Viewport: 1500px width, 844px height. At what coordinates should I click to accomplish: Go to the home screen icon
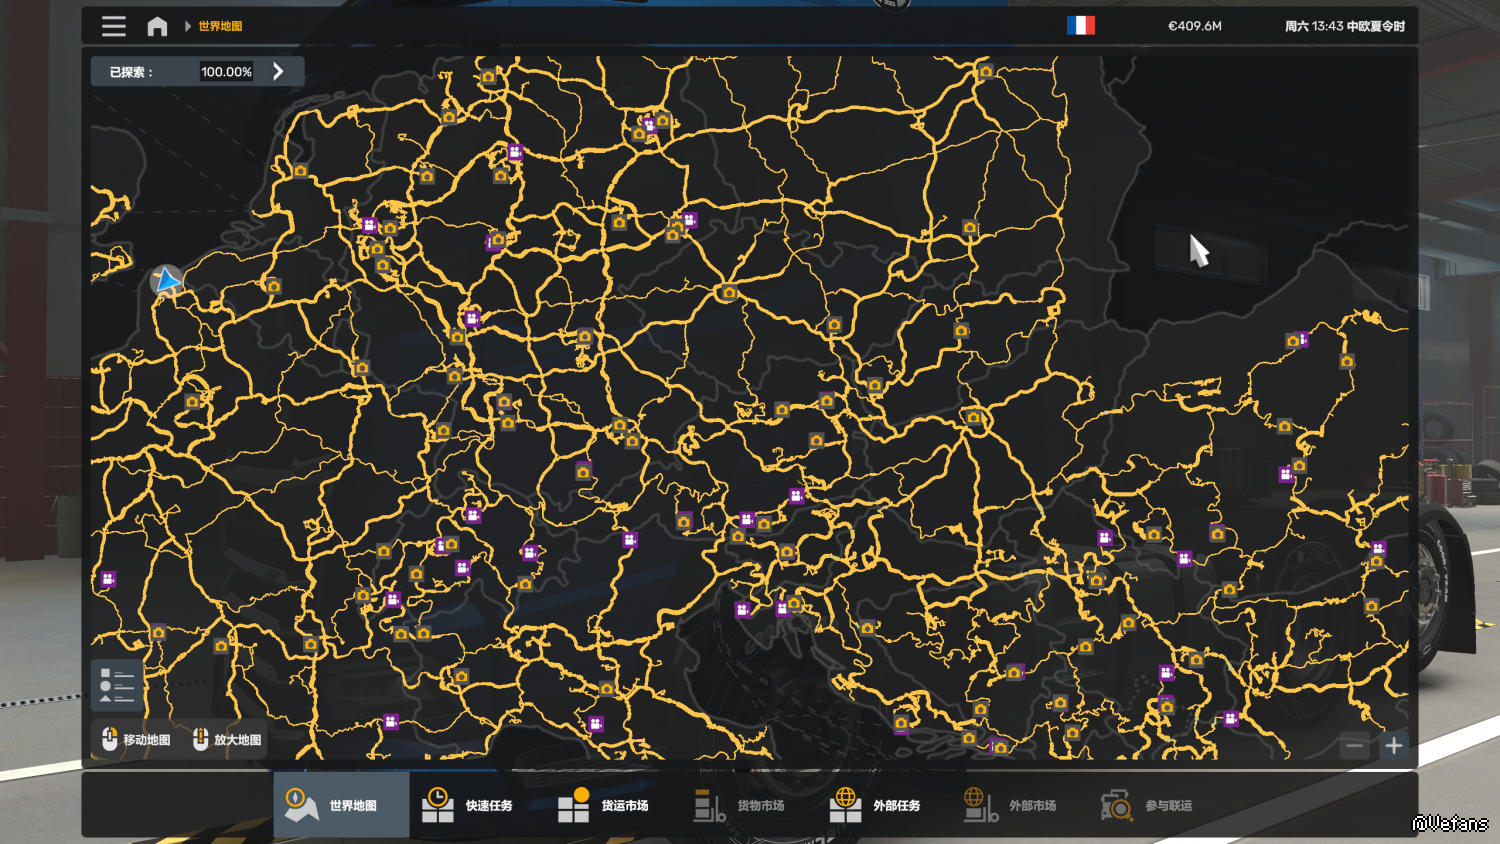pyautogui.click(x=157, y=26)
